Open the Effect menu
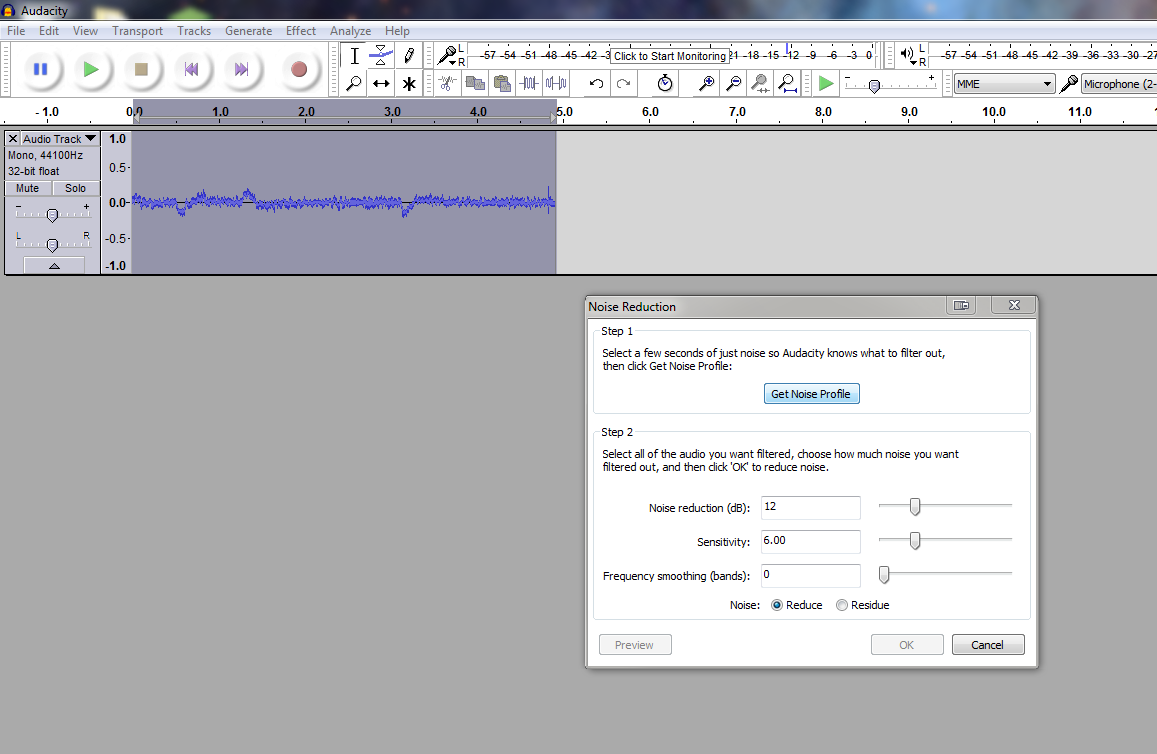The image size is (1157, 754). tap(301, 31)
